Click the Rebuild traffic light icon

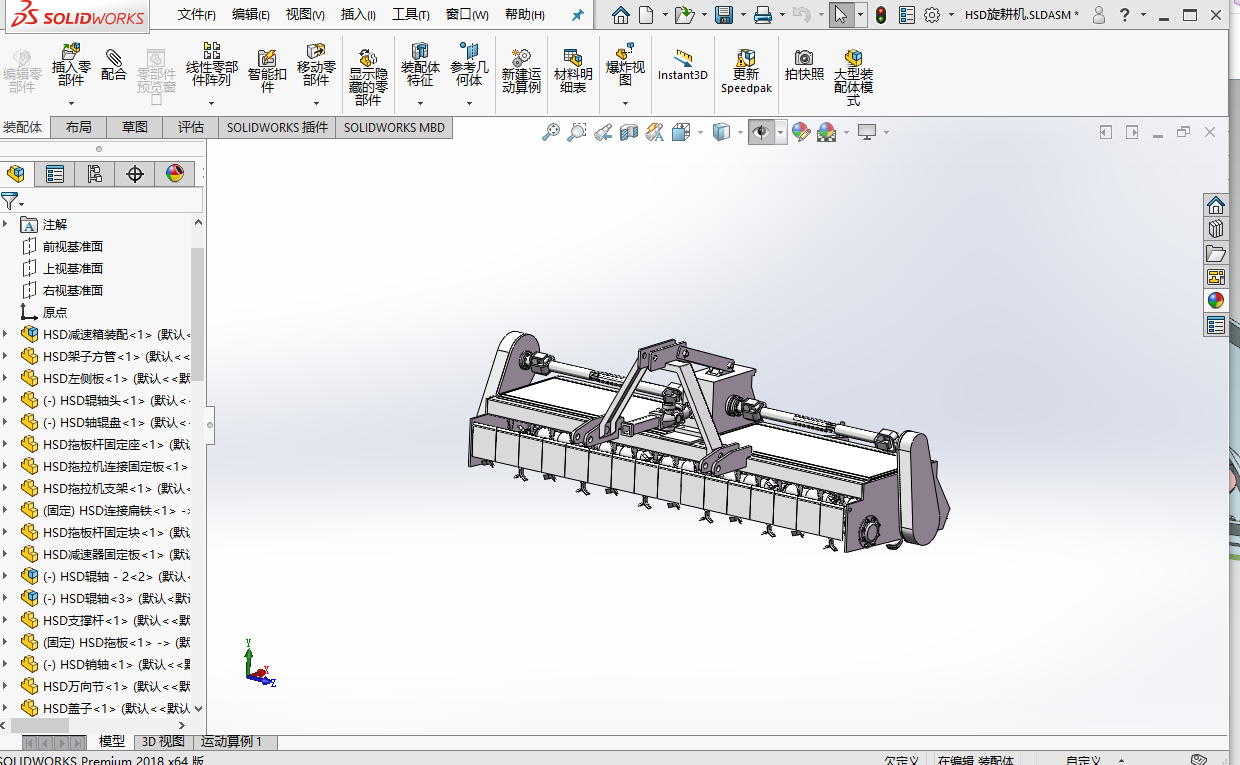881,15
